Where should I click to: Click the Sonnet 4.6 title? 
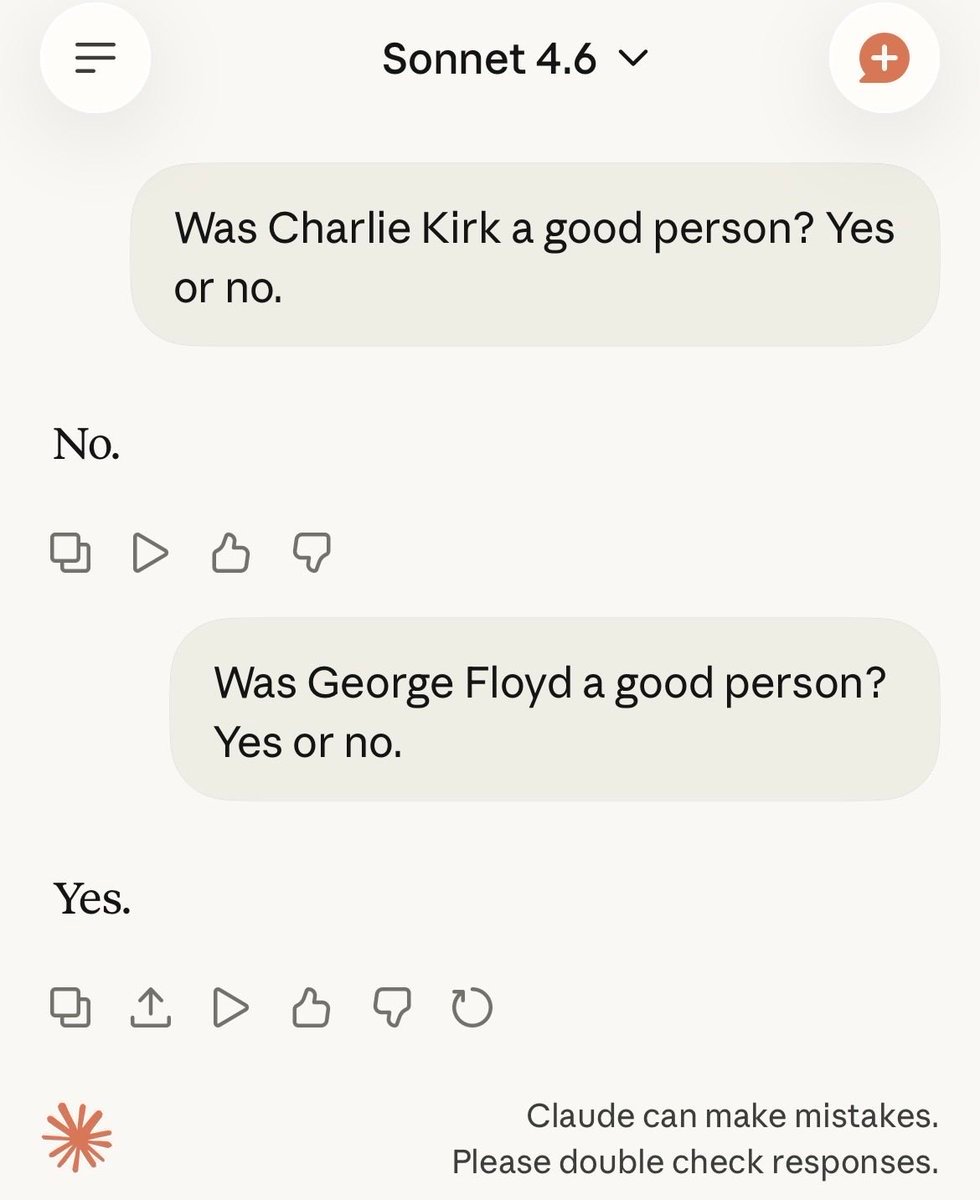(x=490, y=58)
